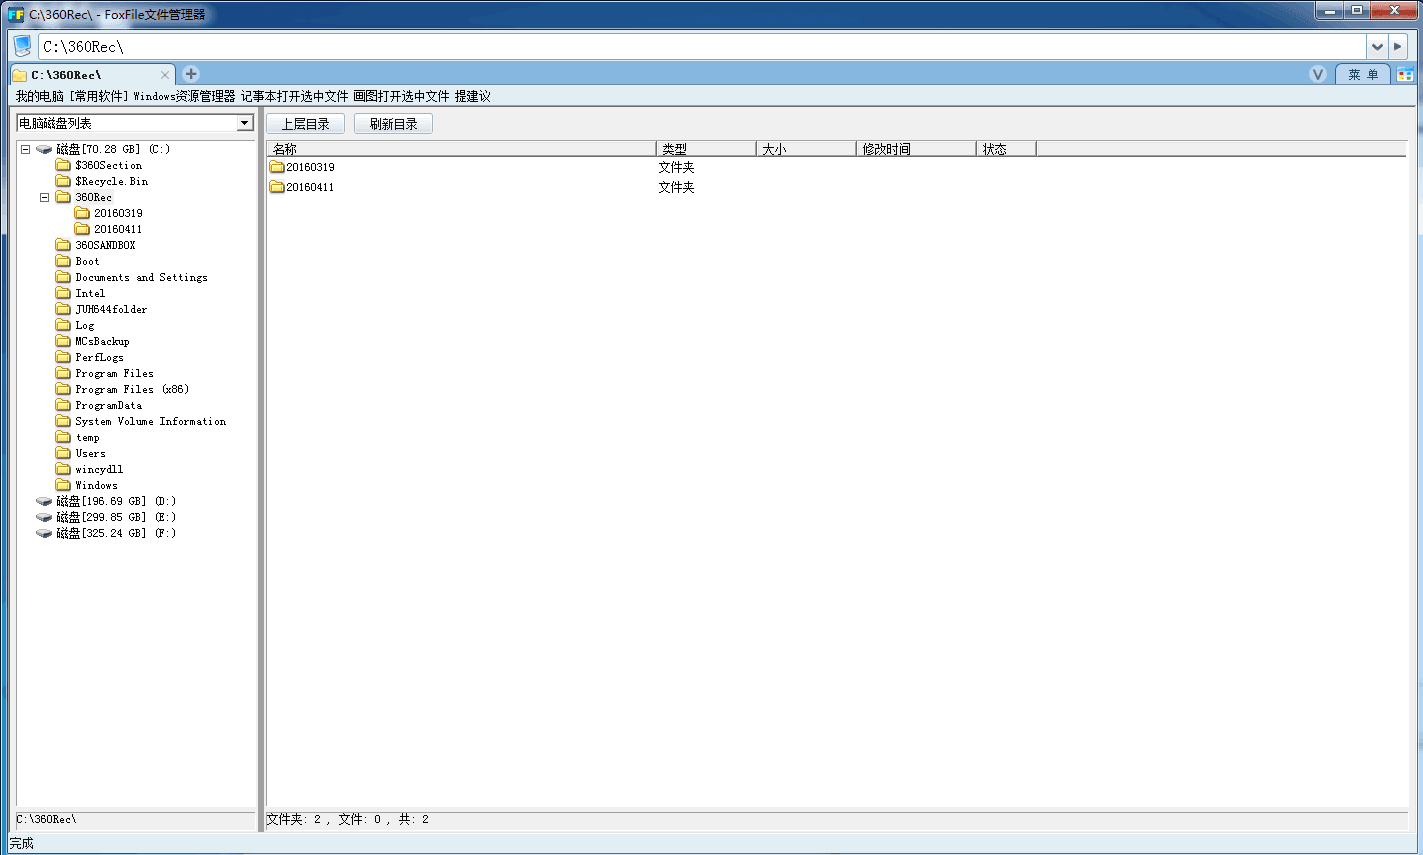Sort by the 修改时间 column header

click(x=916, y=149)
